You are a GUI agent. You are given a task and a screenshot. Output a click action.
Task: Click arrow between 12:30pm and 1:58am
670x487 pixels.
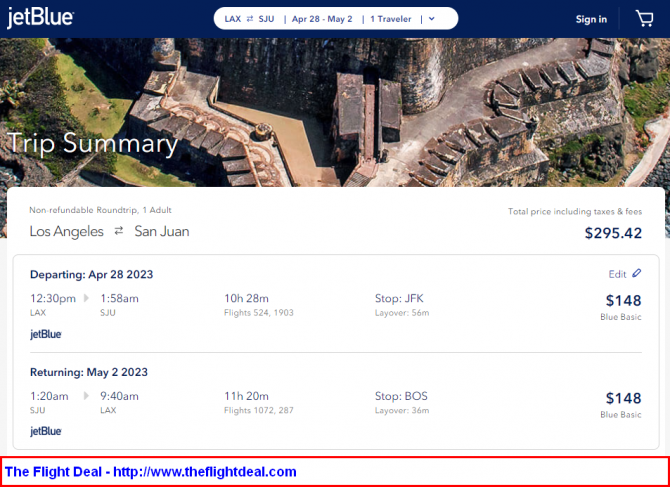[x=86, y=298]
